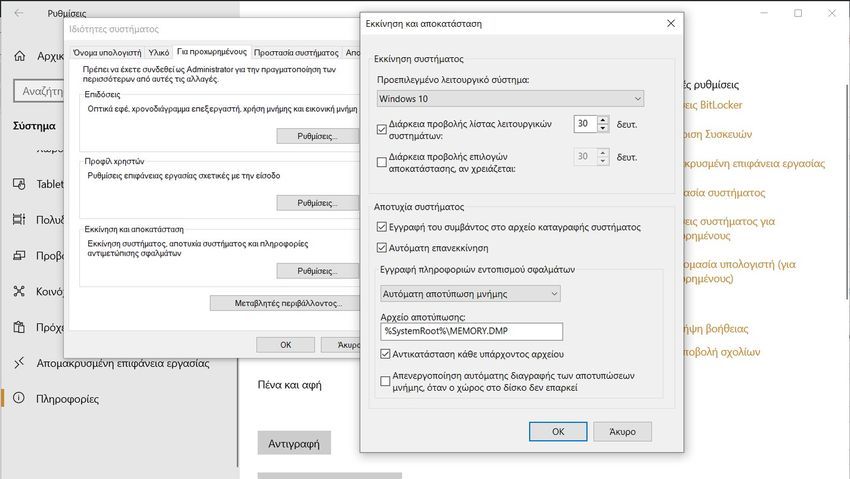The width and height of the screenshot is (850, 479).
Task: Disable the Αυτόματη επανεκκίνηση checkbox
Action: coord(381,247)
